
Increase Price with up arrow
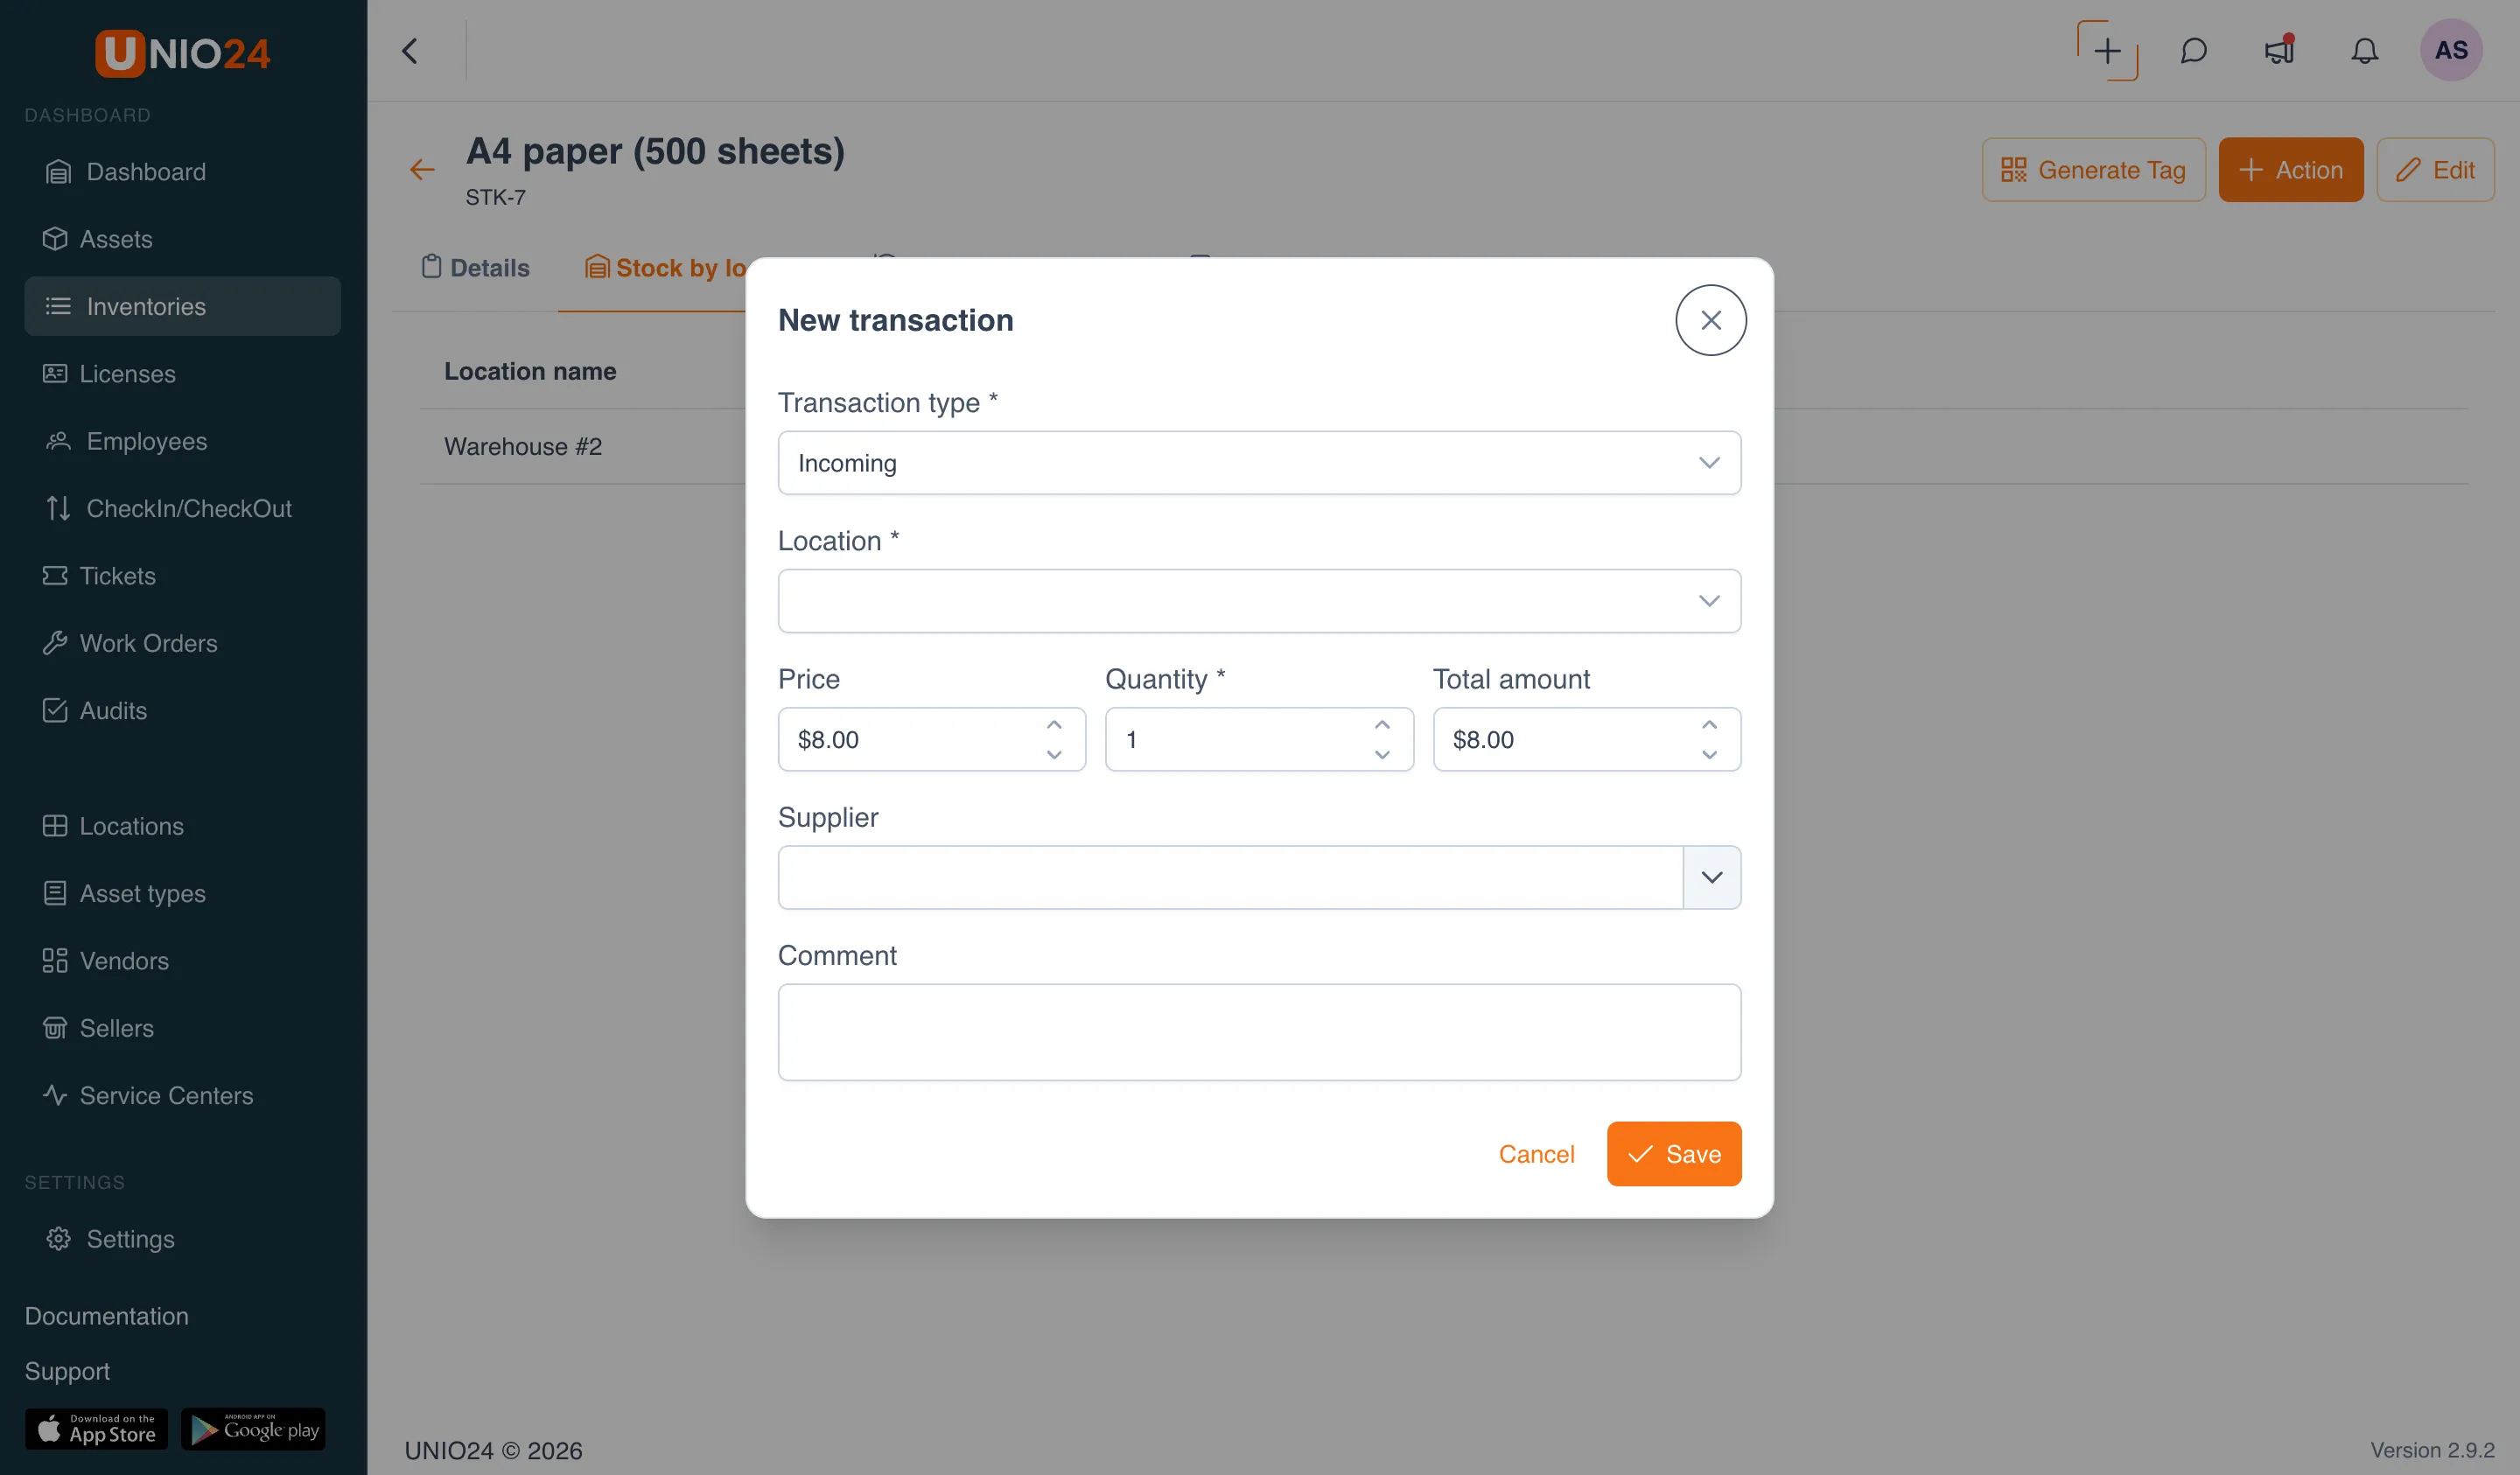(1054, 725)
